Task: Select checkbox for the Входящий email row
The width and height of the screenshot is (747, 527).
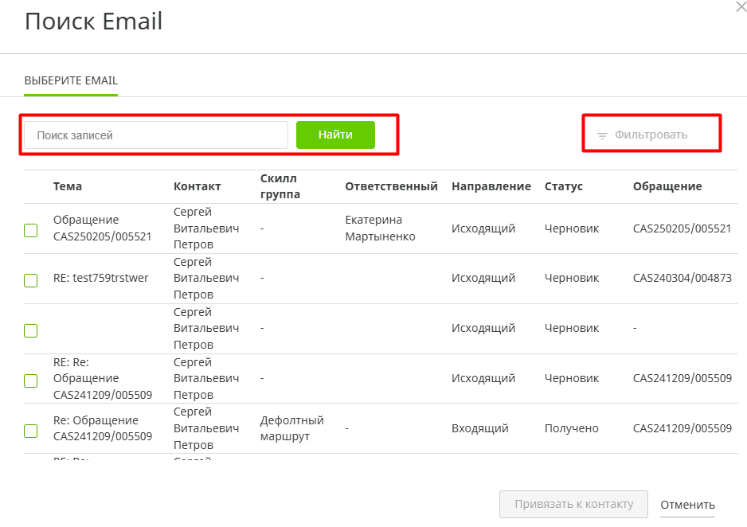Action: (x=31, y=430)
